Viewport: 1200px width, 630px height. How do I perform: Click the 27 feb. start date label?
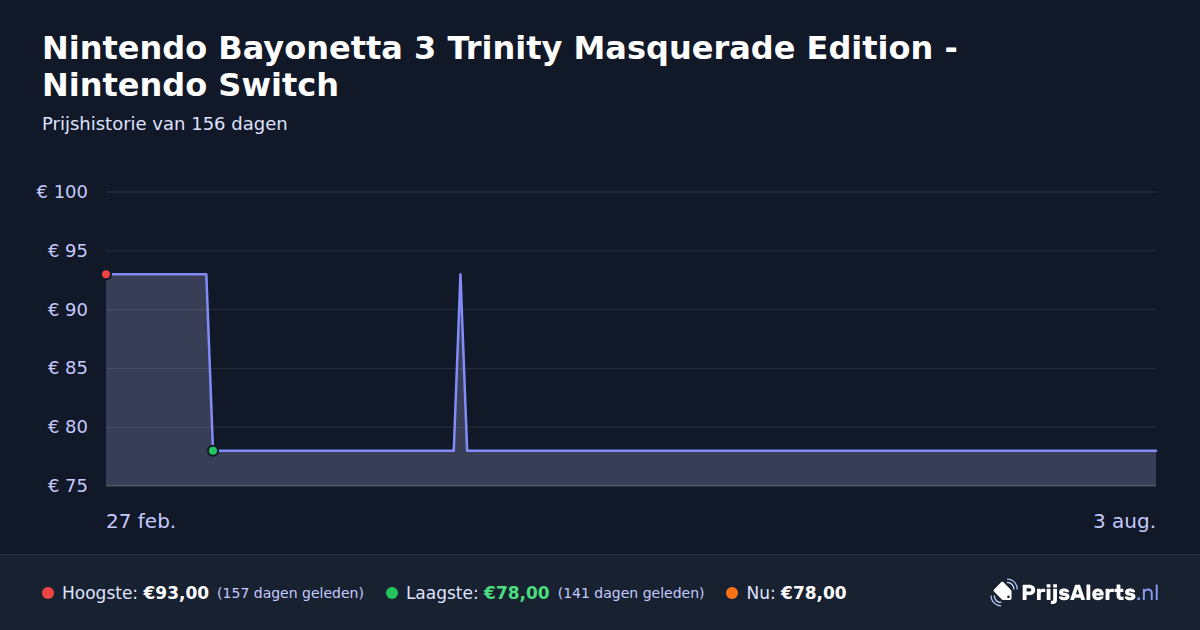[141, 522]
